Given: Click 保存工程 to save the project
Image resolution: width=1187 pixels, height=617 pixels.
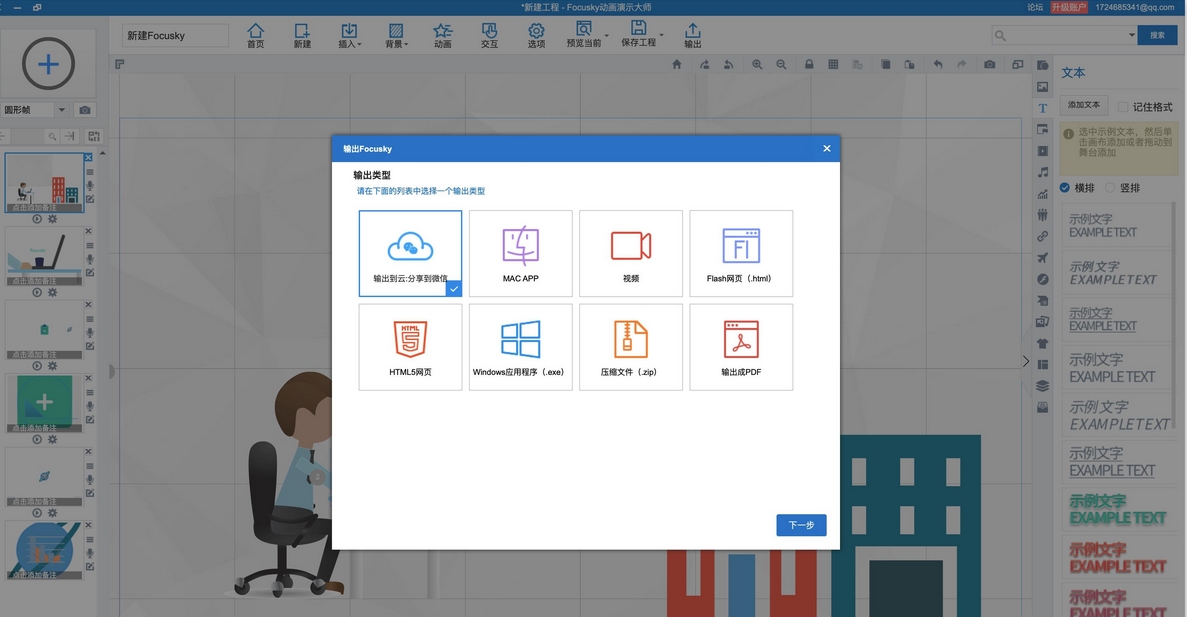Looking at the screenshot, I should click(x=639, y=34).
